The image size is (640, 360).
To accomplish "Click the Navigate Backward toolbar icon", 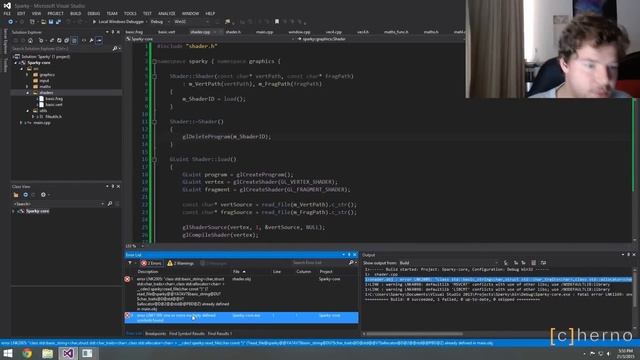I will click(11, 22).
